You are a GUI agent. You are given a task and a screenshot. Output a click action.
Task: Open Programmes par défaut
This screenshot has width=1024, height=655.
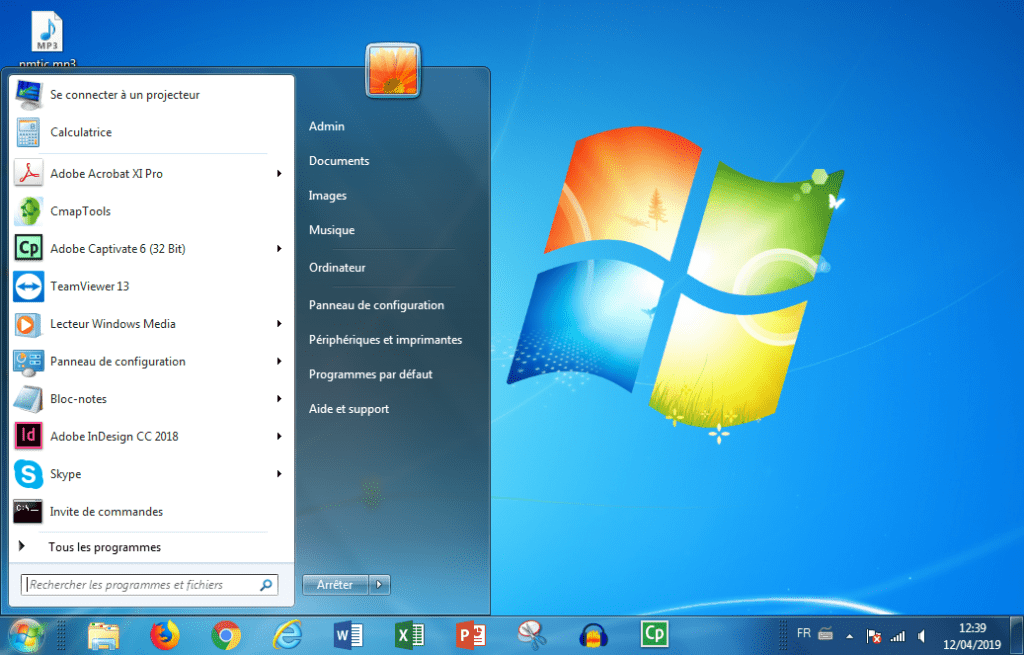(x=370, y=375)
